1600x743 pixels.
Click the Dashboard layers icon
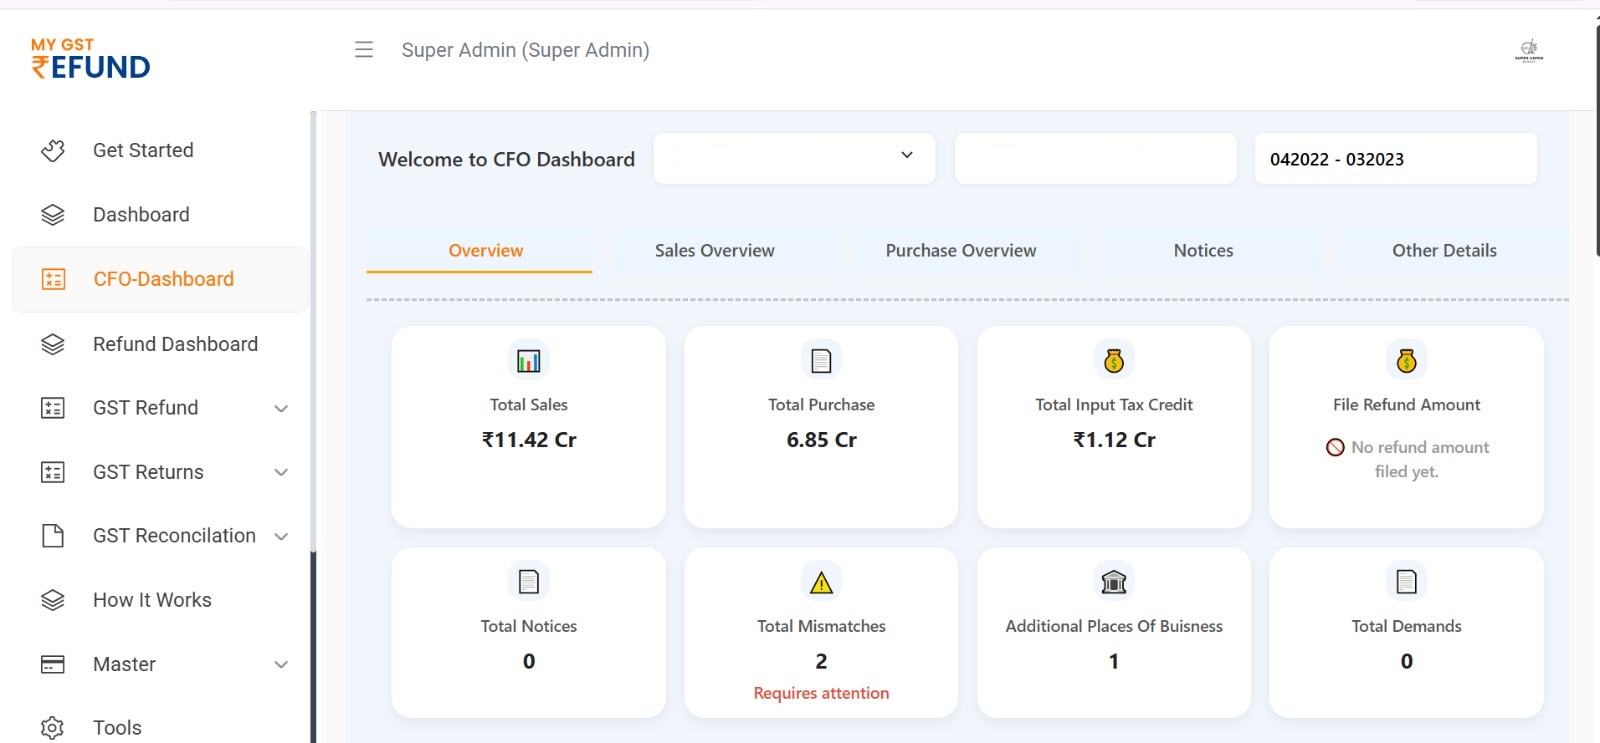(x=53, y=215)
